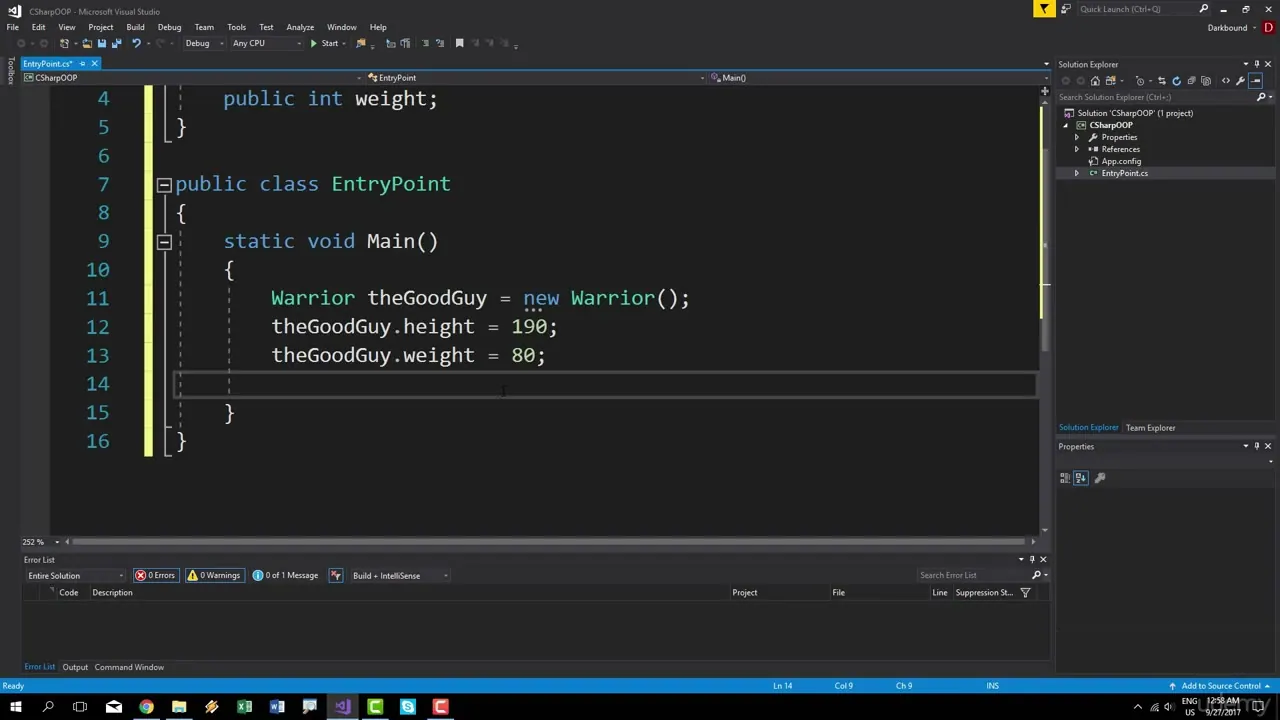
Task: Click the Undo arrow icon
Action: [x=136, y=43]
